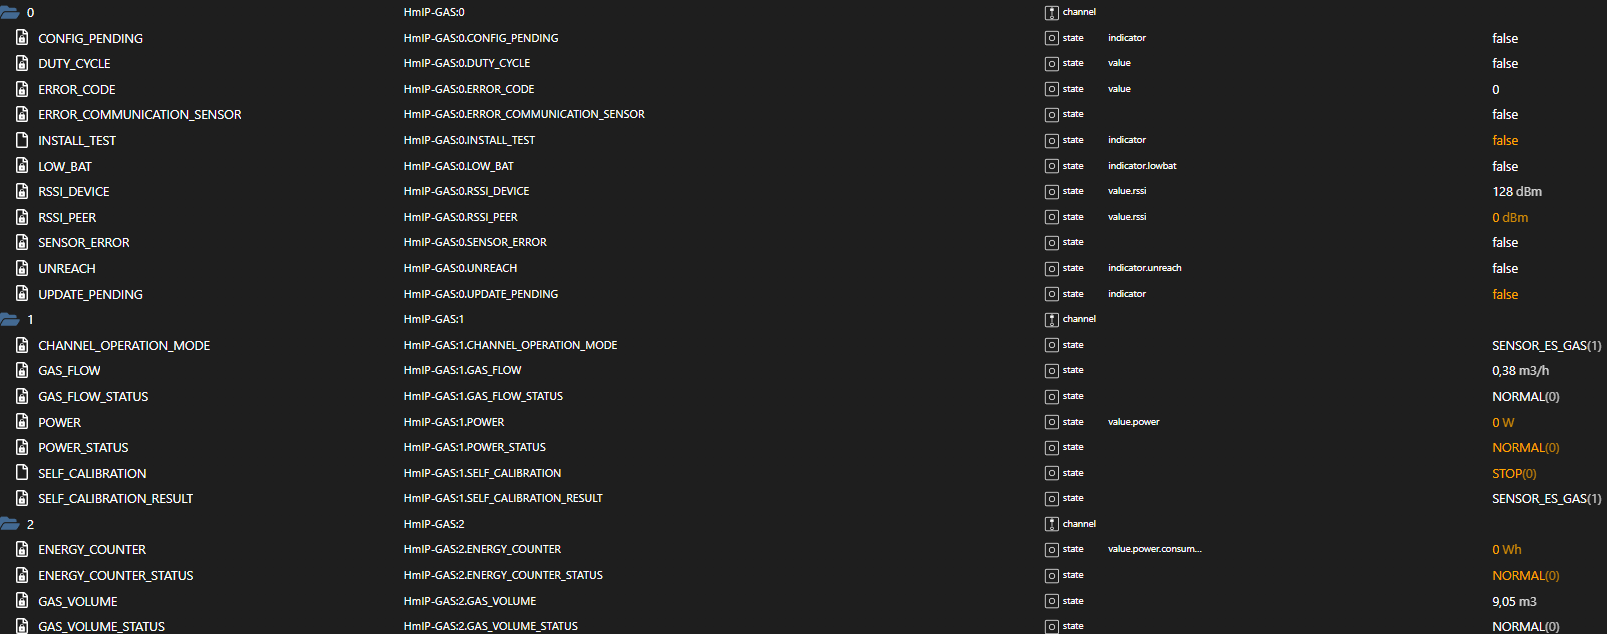Click the state type icon in GAS_FLOW row
Image resolution: width=1607 pixels, height=634 pixels.
pos(1051,371)
